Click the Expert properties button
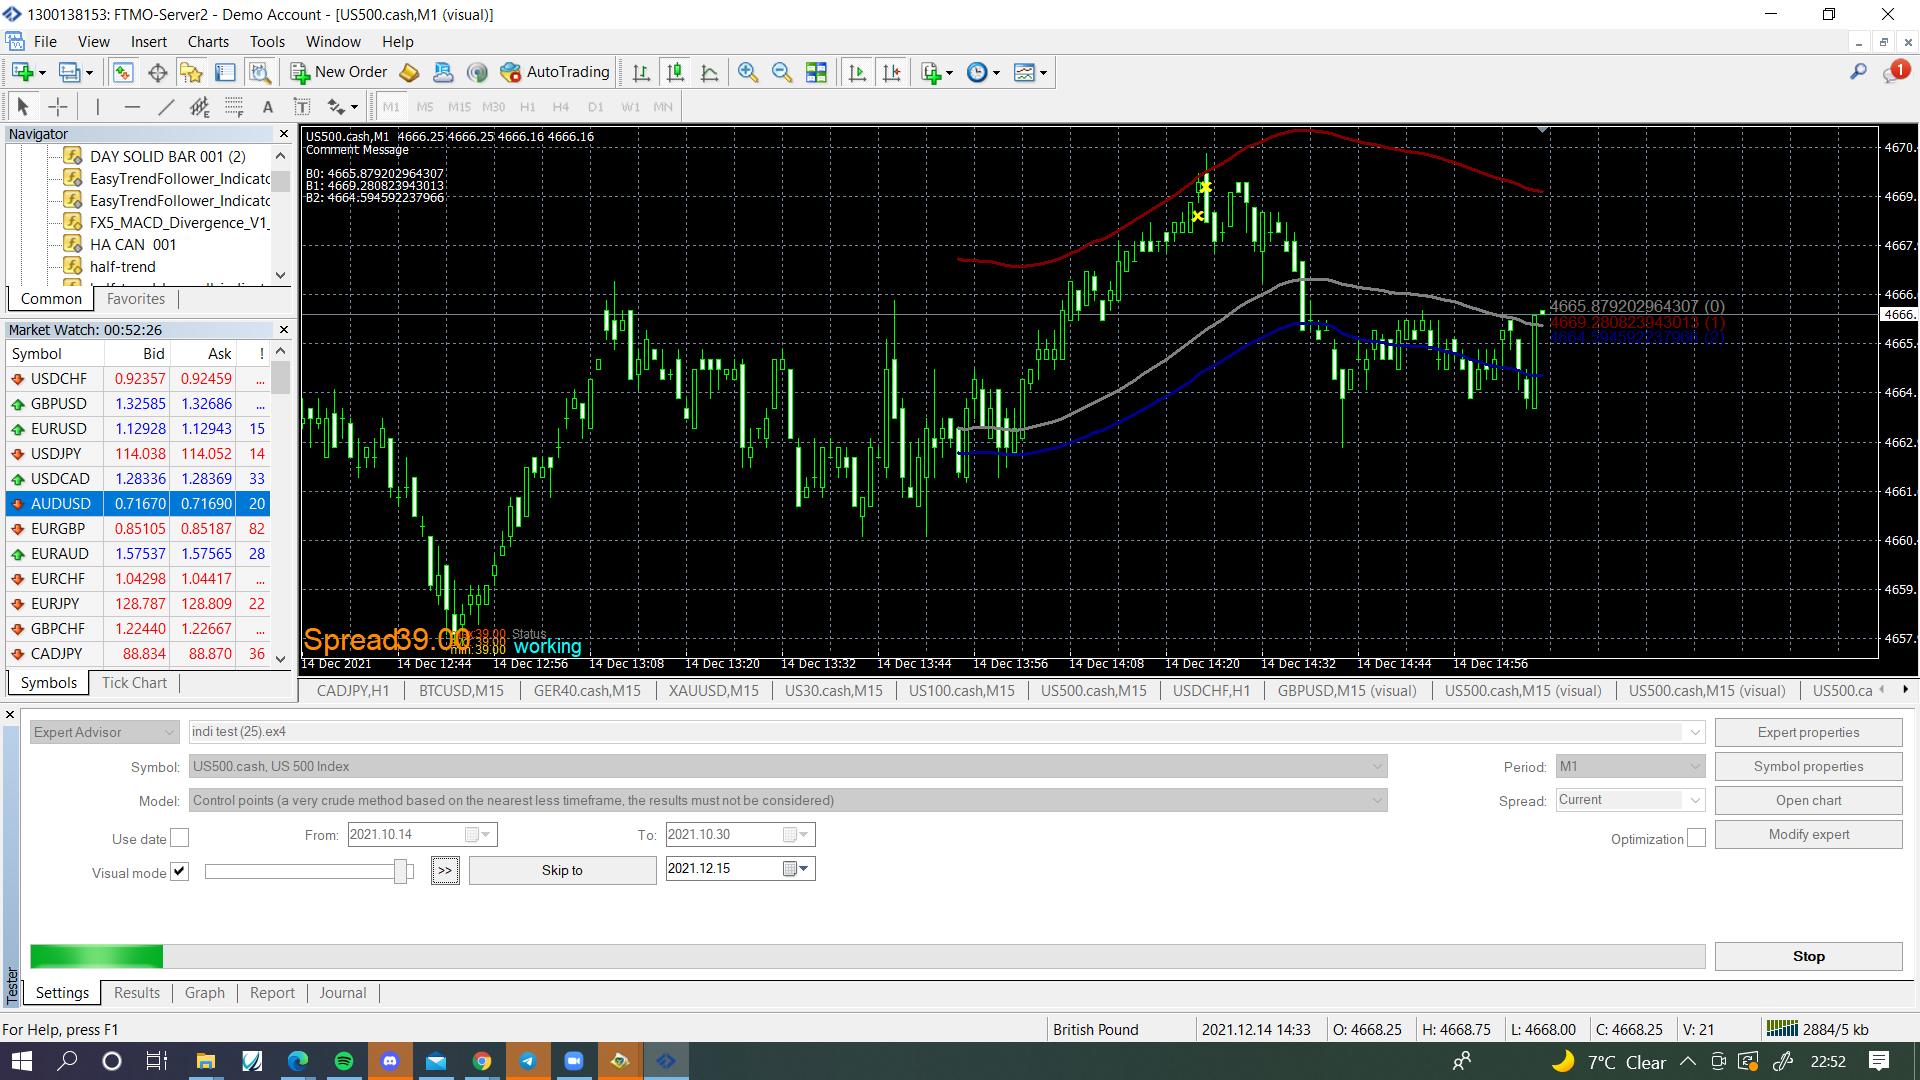This screenshot has width=1920, height=1080. (1808, 732)
